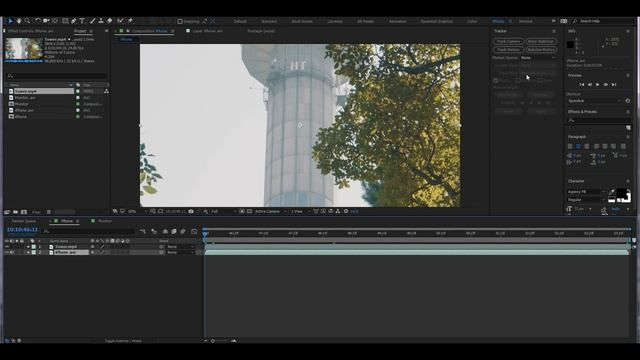
Task: Toggle visibility of the Tower.mp4 layer
Action: click(x=7, y=247)
